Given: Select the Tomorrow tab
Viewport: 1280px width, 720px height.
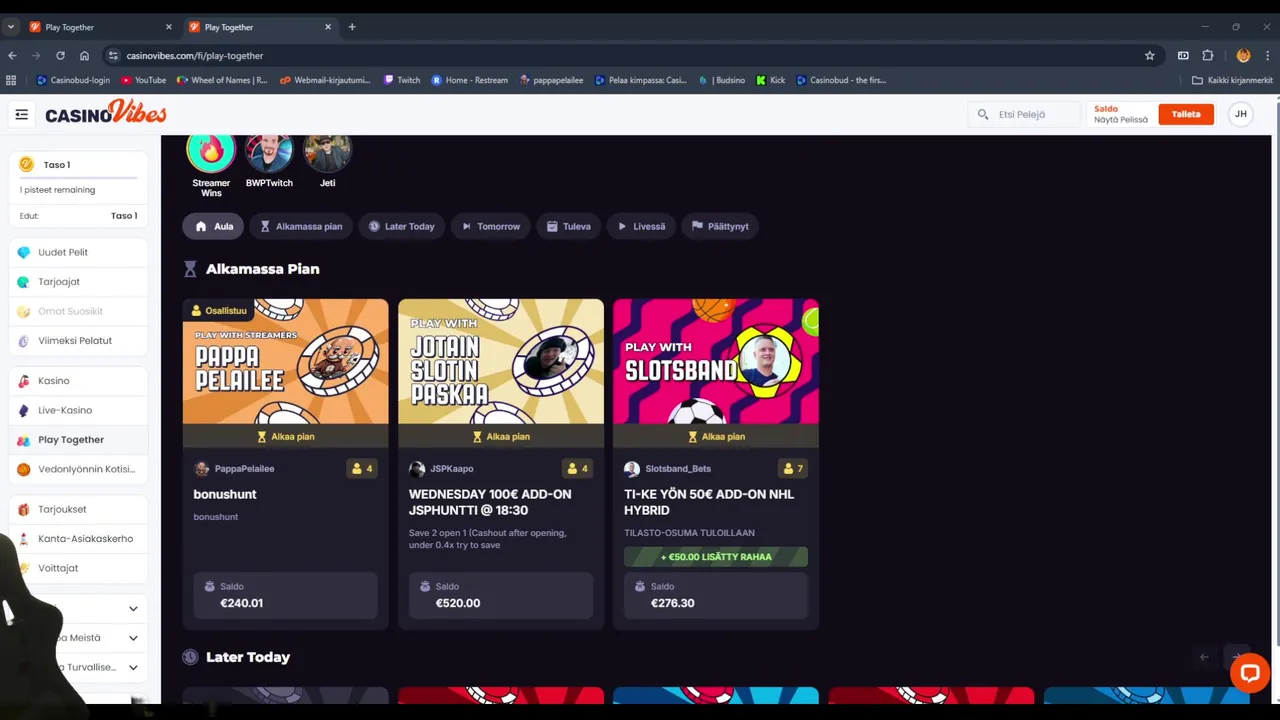Looking at the screenshot, I should pos(491,226).
